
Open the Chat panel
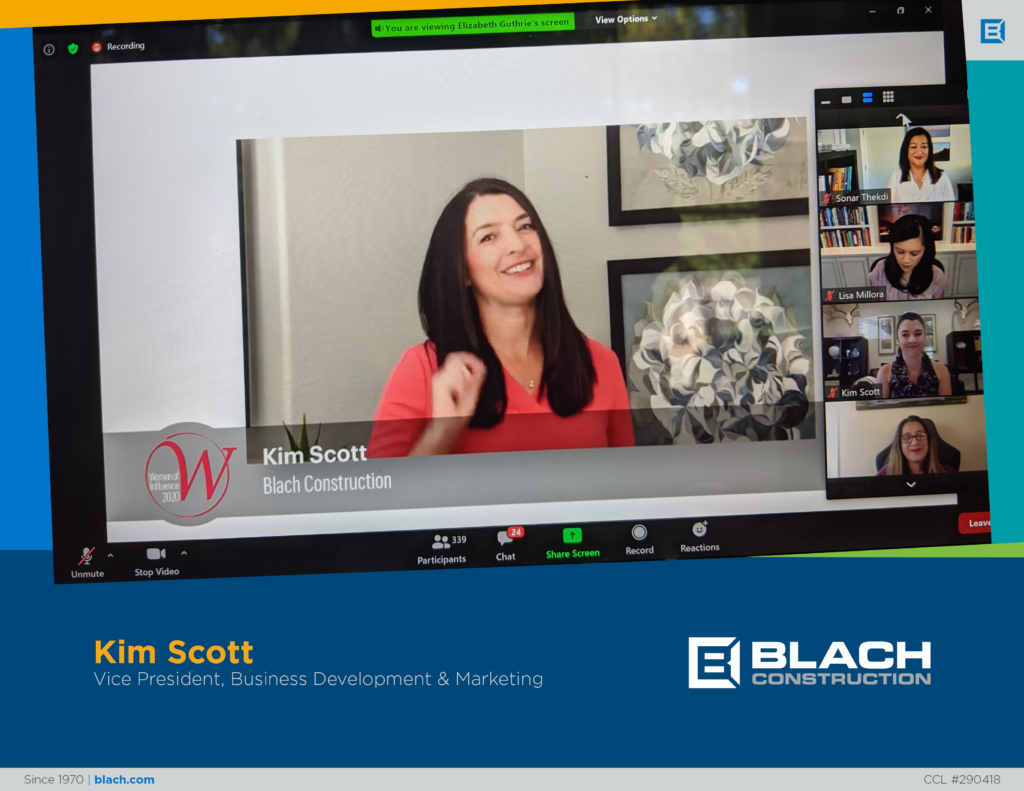(x=506, y=546)
